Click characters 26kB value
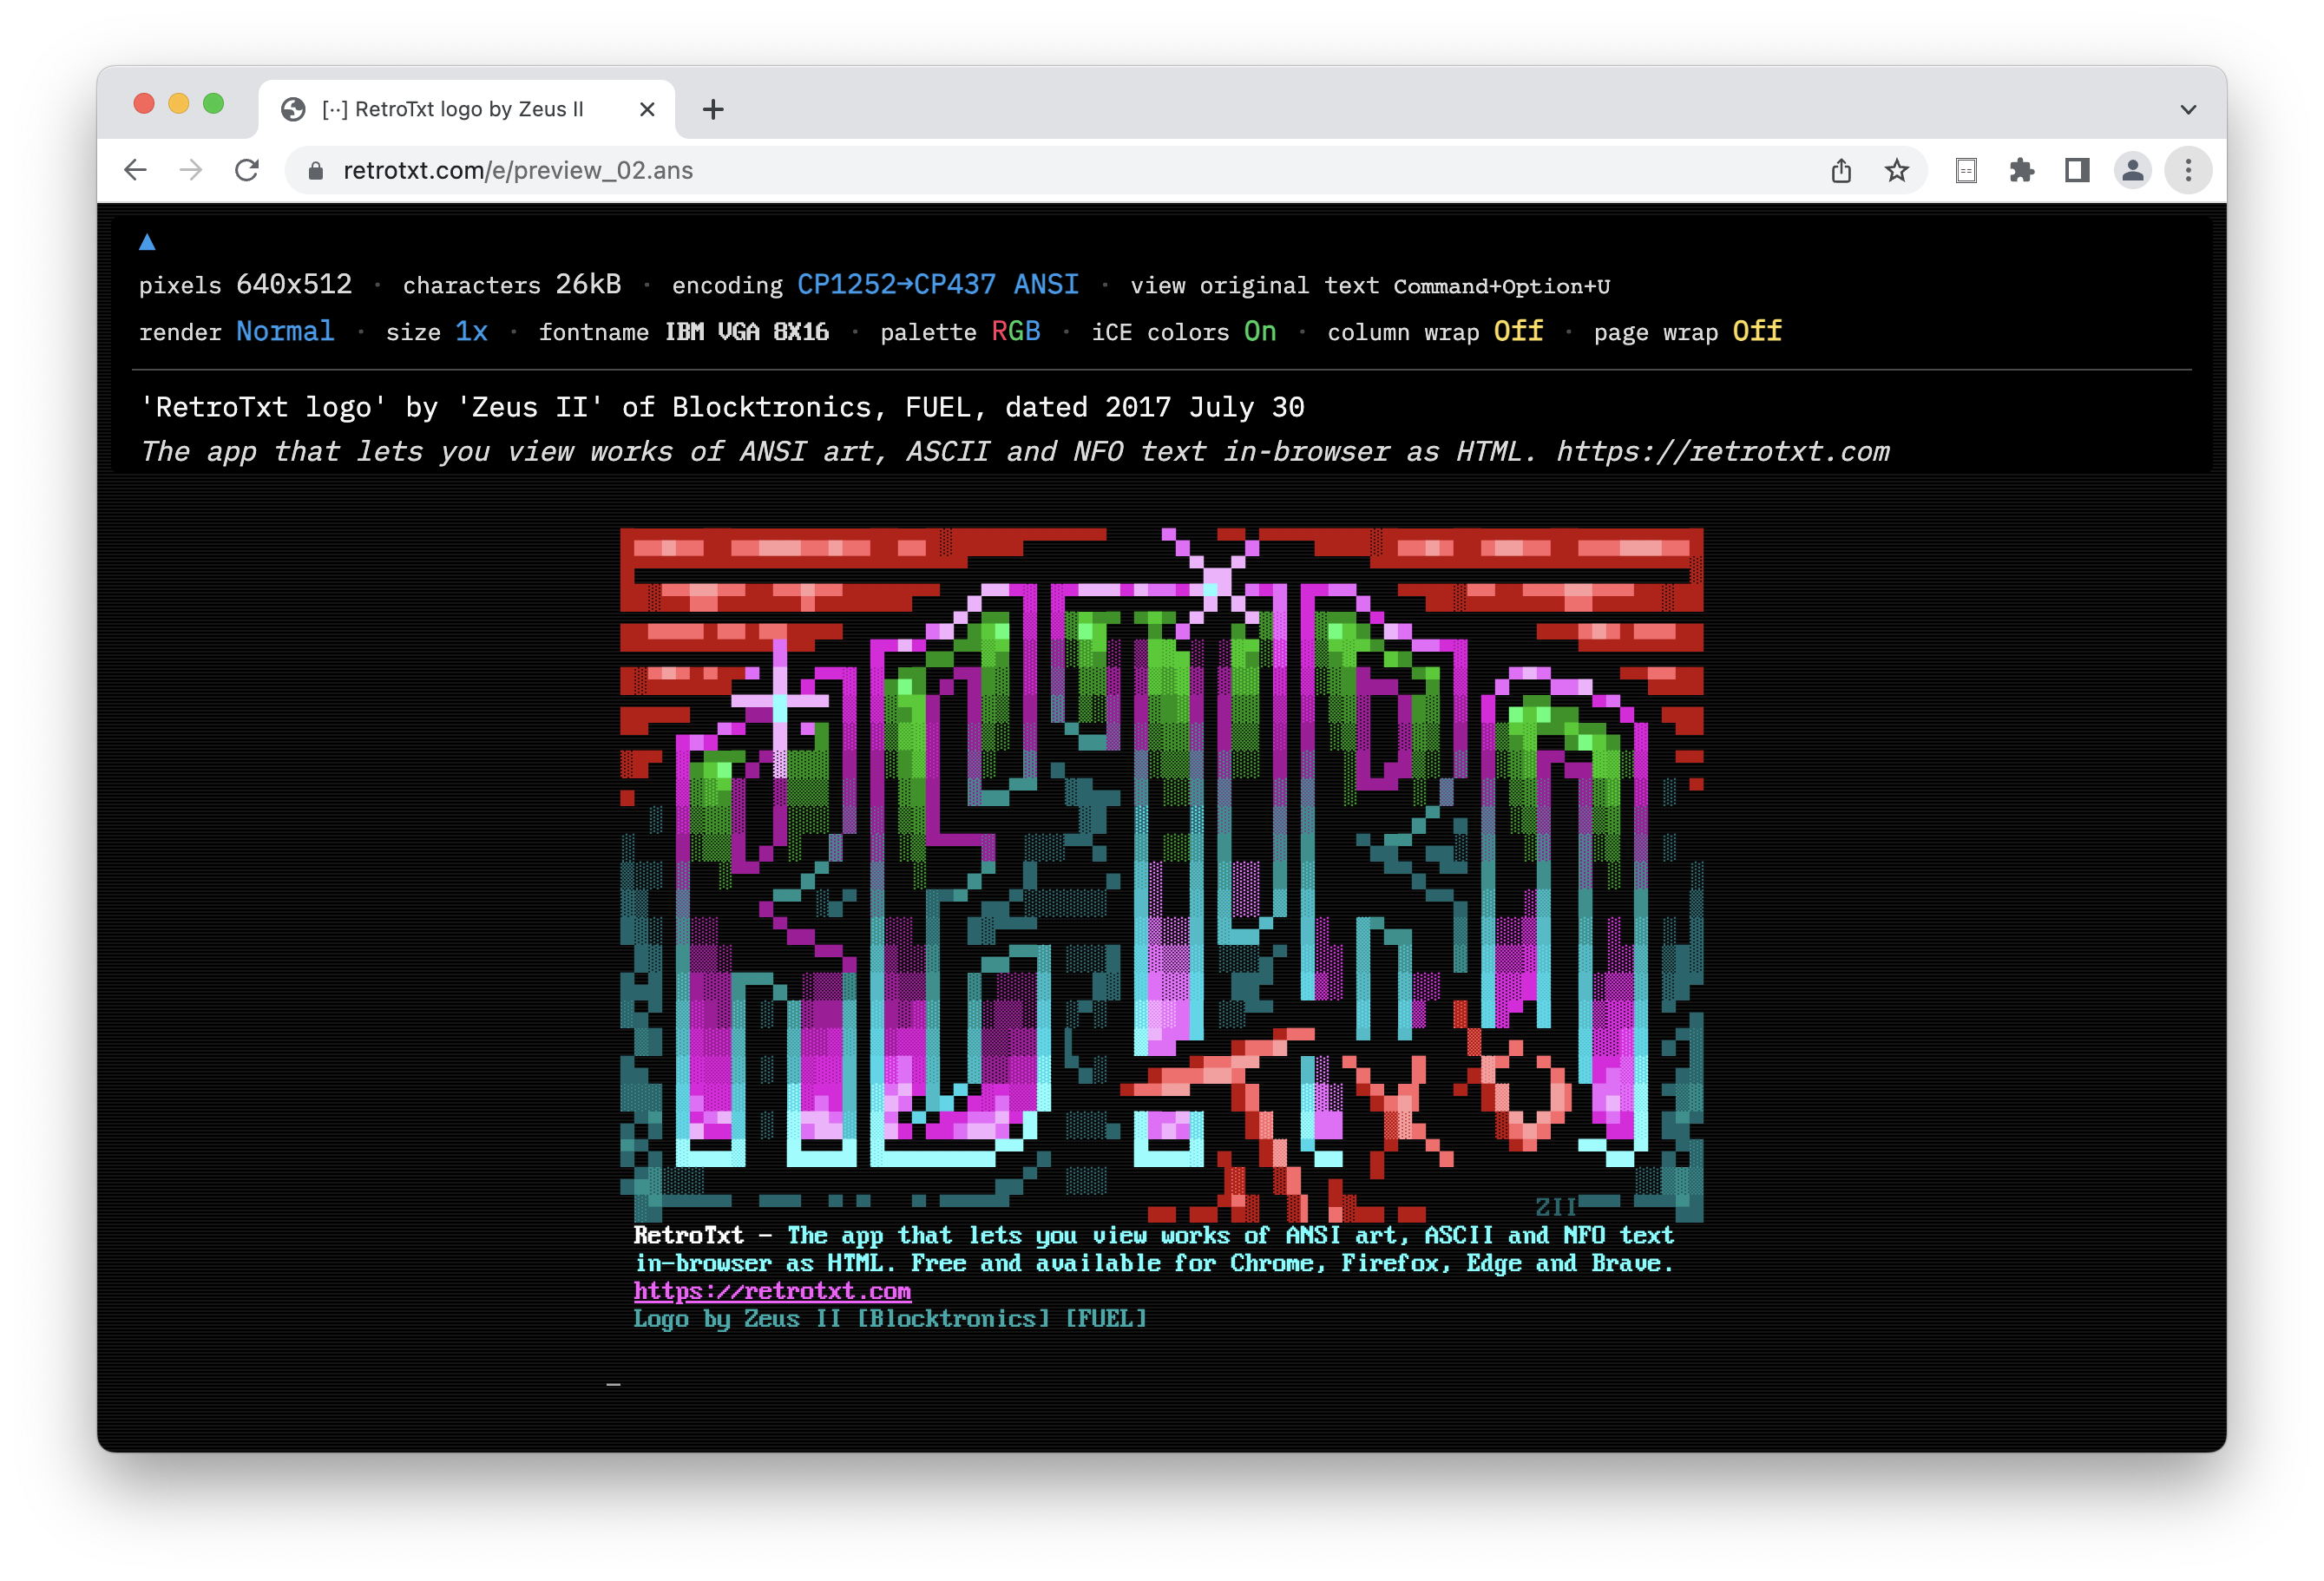The image size is (2324, 1581). point(588,285)
